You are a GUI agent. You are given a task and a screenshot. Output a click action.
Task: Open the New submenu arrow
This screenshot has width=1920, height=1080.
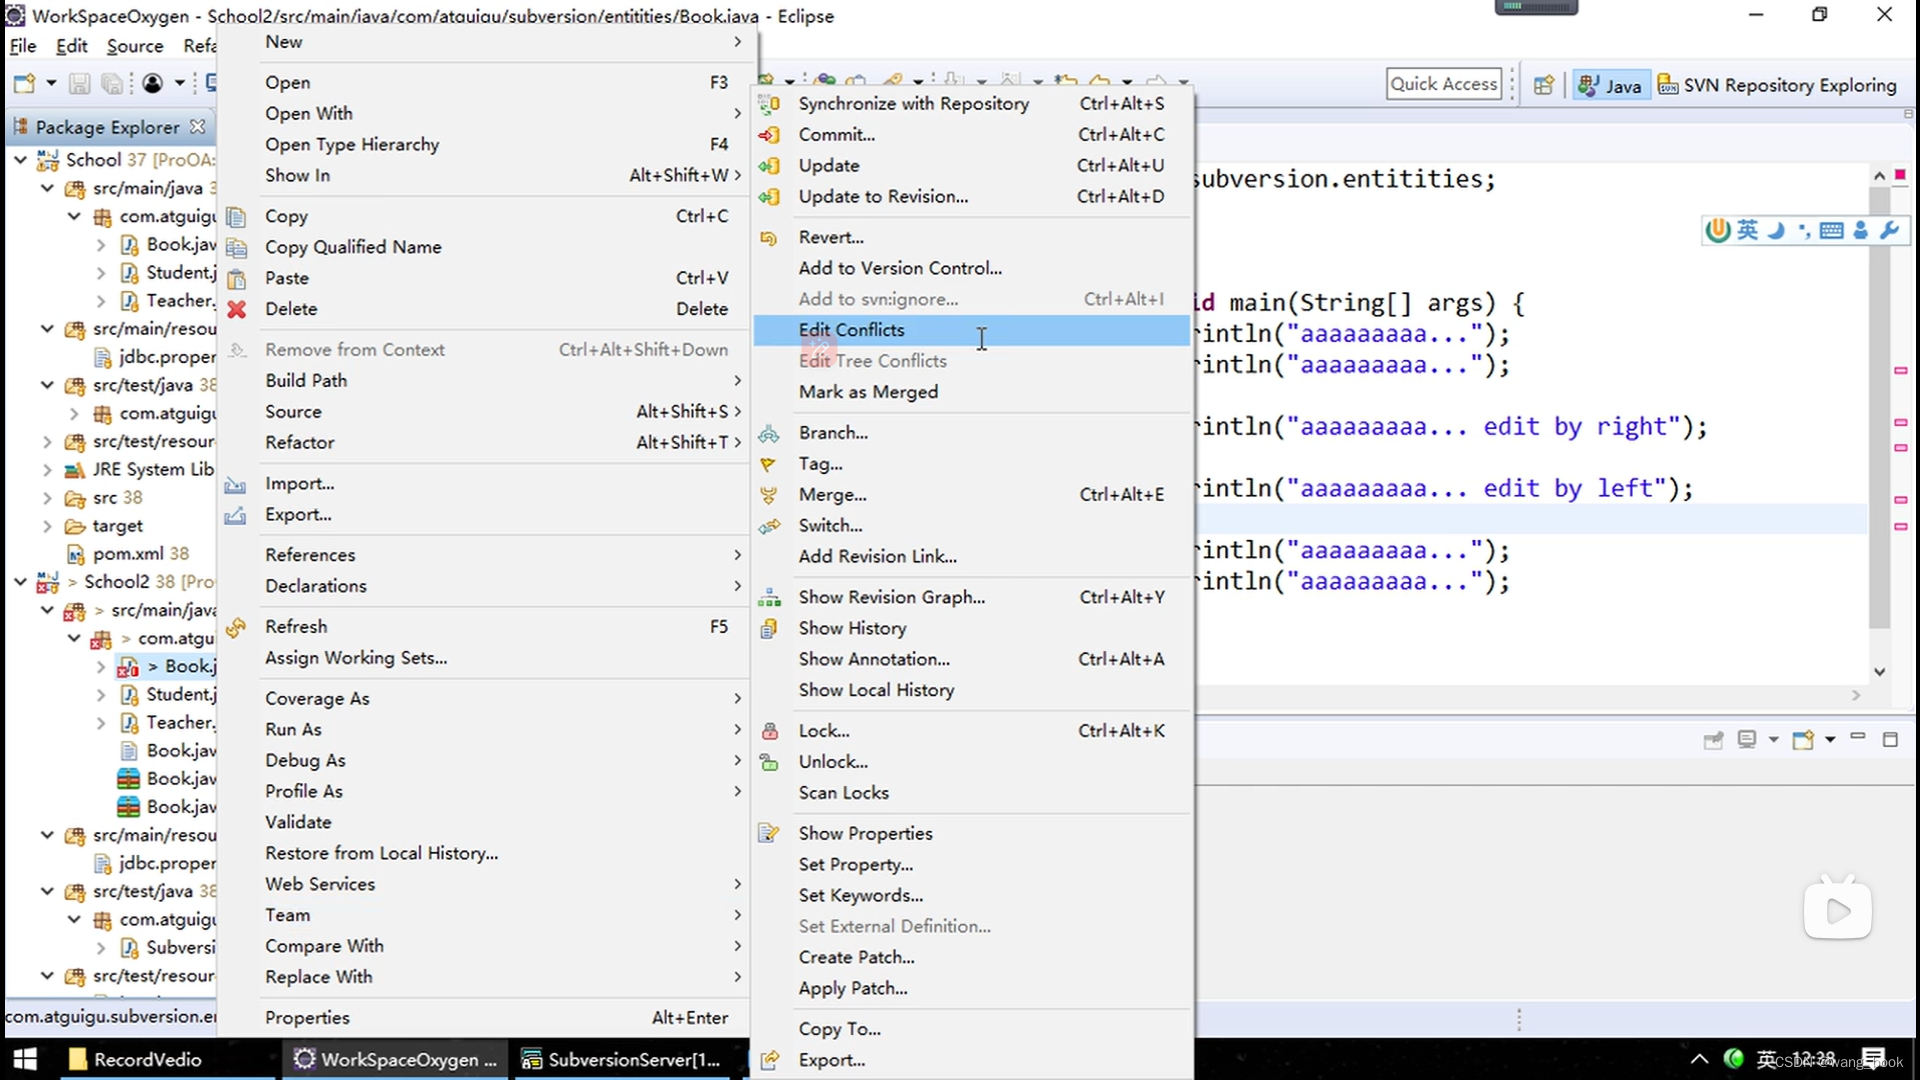click(x=737, y=42)
